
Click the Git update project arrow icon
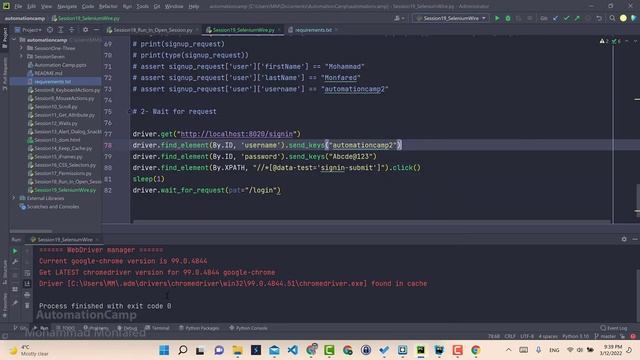point(555,18)
